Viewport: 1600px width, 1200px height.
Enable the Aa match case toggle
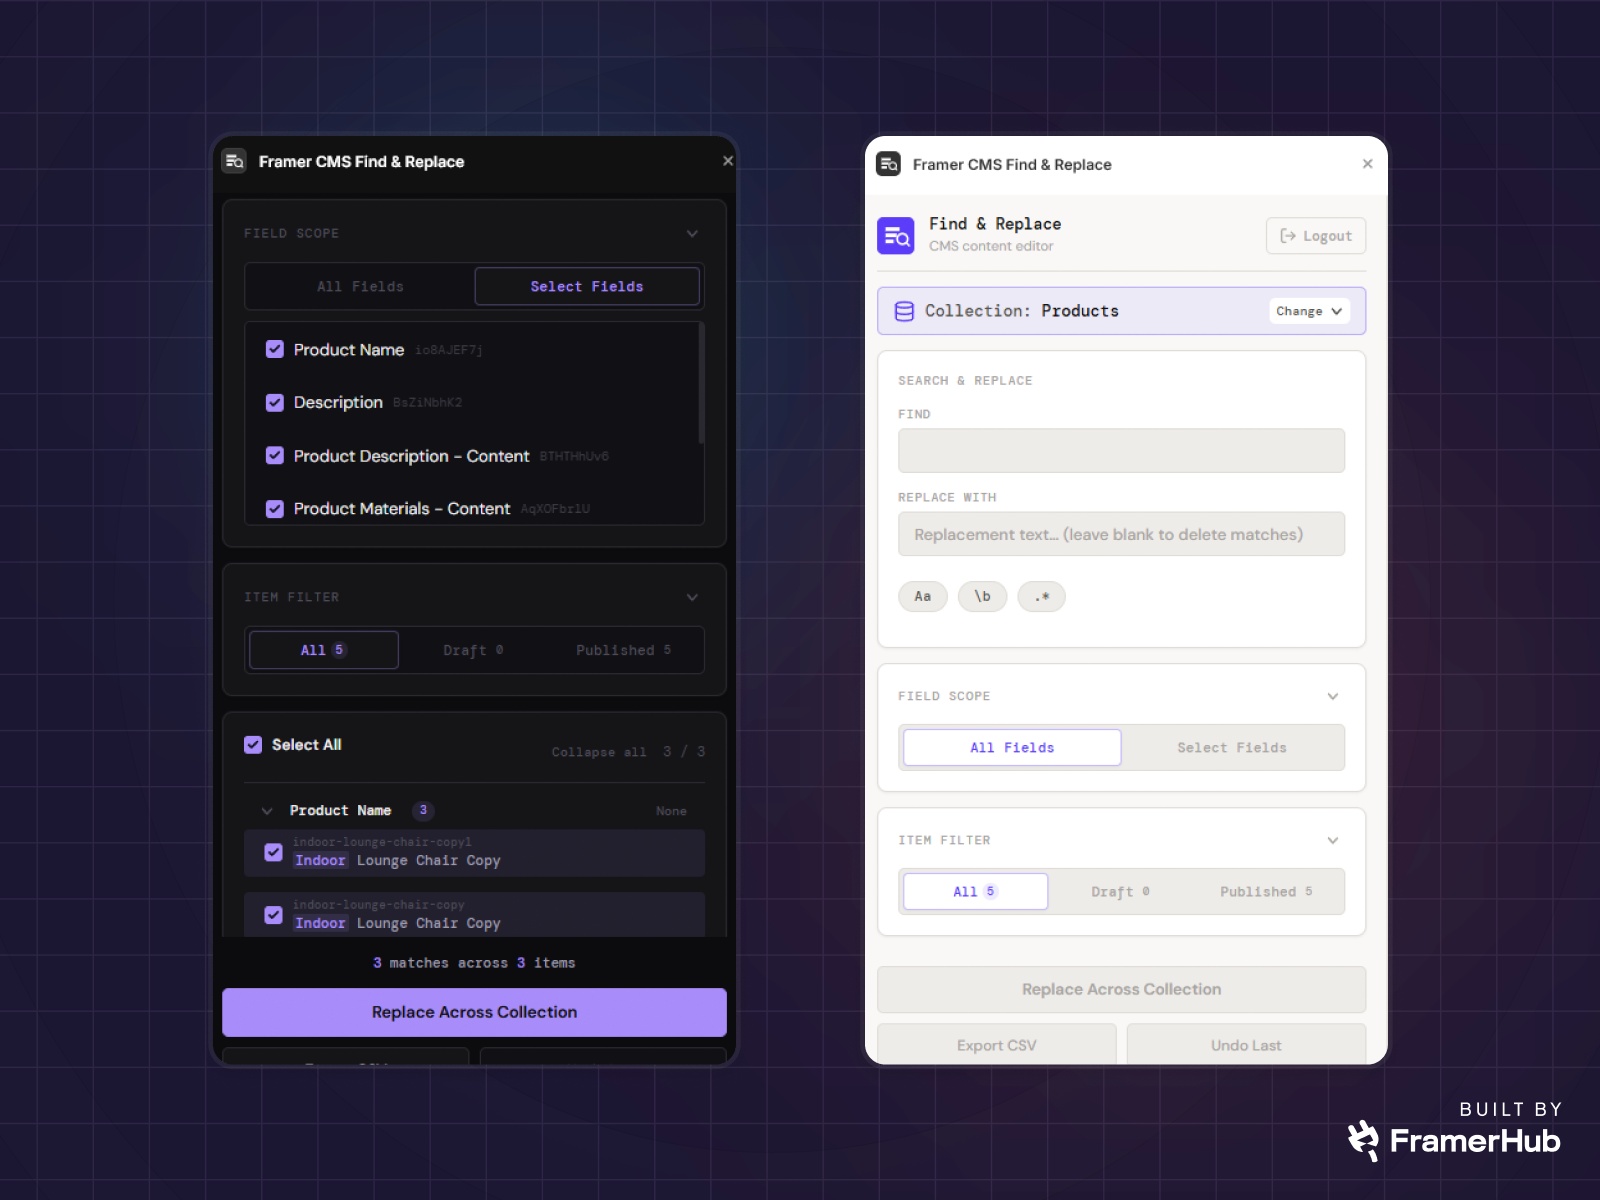pos(922,596)
